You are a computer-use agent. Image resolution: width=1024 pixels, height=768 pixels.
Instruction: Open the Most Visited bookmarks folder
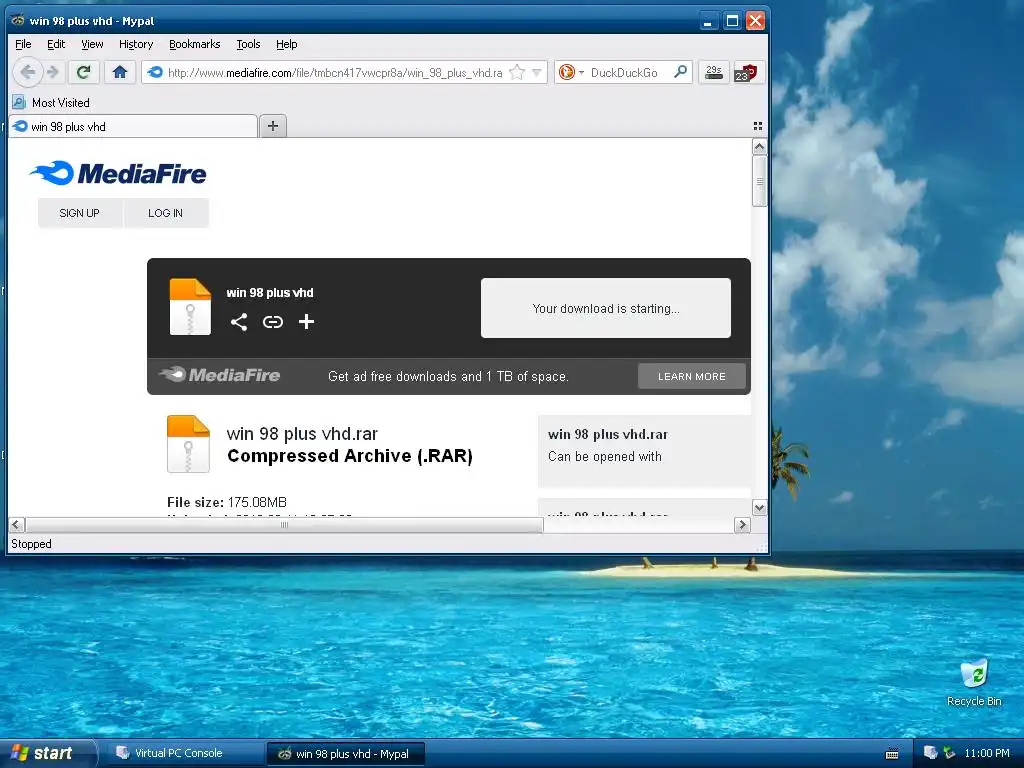pyautogui.click(x=52, y=103)
